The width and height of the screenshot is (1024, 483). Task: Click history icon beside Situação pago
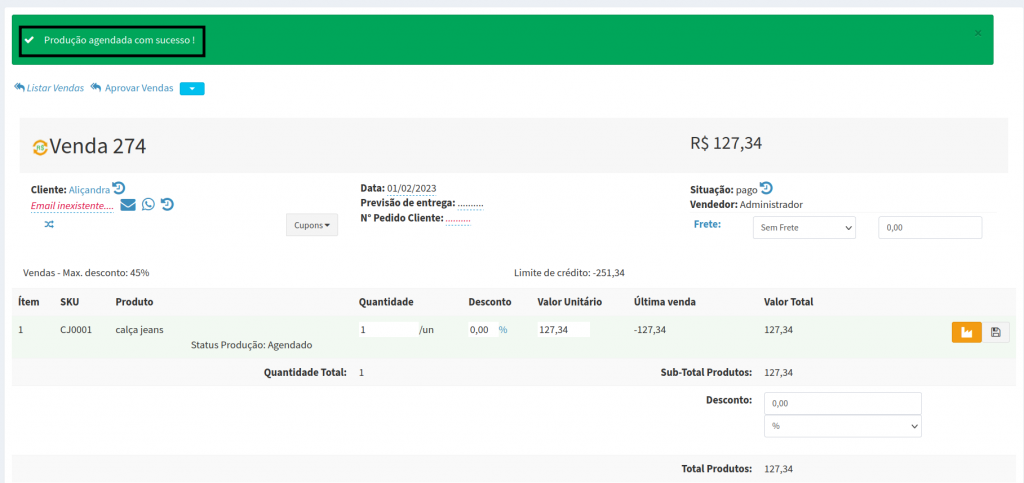pyautogui.click(x=766, y=188)
